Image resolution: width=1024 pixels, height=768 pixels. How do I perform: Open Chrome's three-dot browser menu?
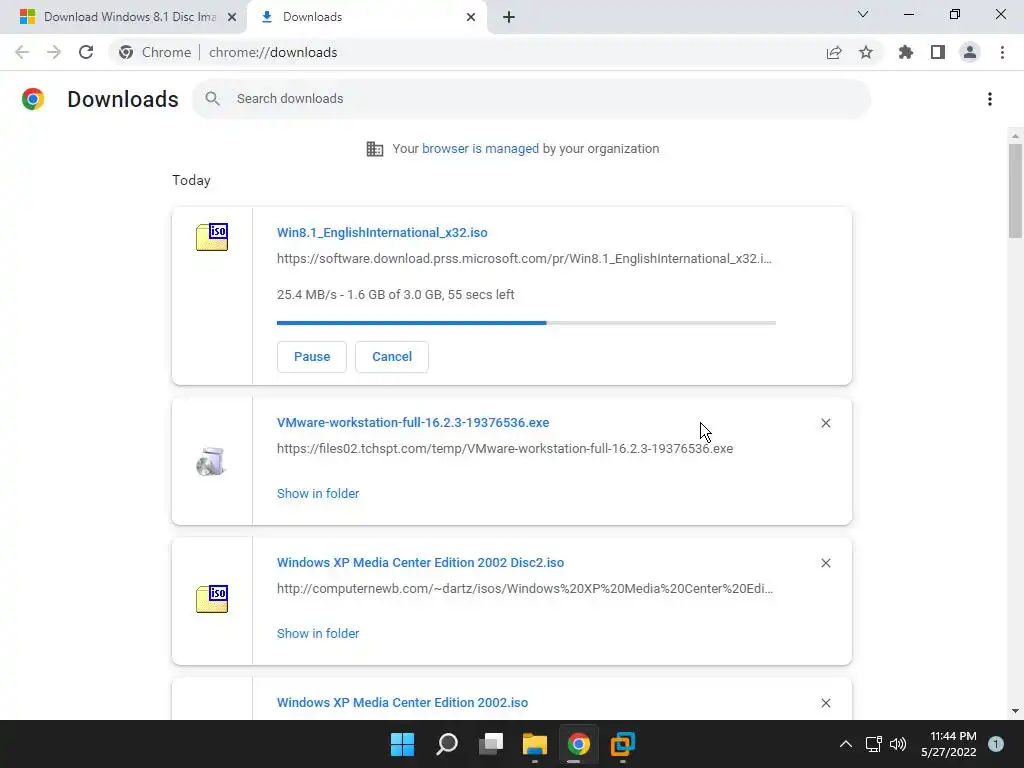coord(1002,52)
